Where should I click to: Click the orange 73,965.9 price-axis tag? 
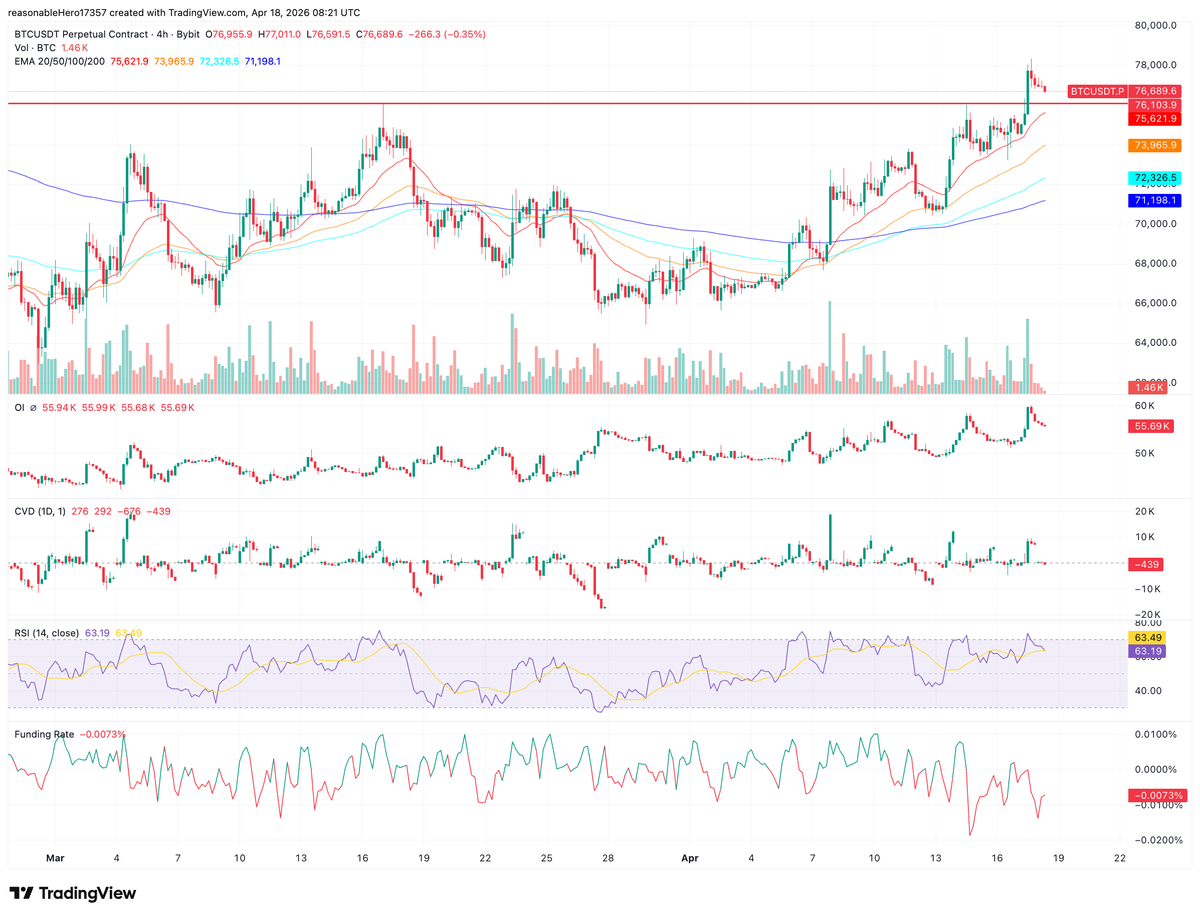coord(1154,146)
